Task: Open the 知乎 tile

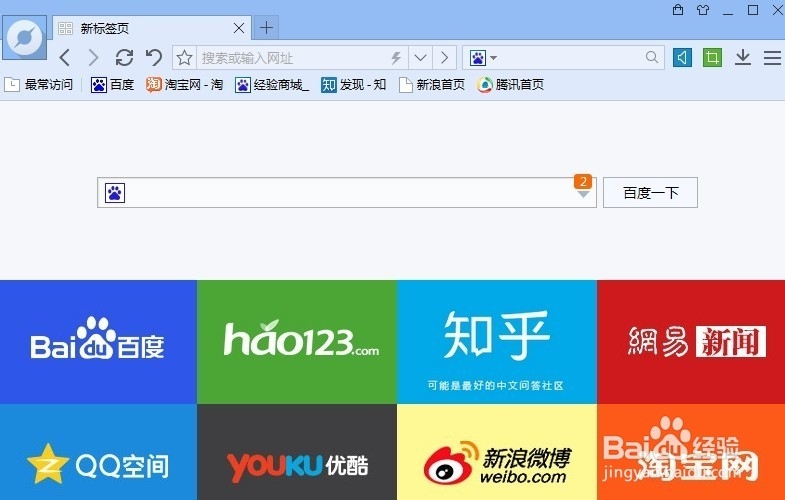Action: point(497,342)
